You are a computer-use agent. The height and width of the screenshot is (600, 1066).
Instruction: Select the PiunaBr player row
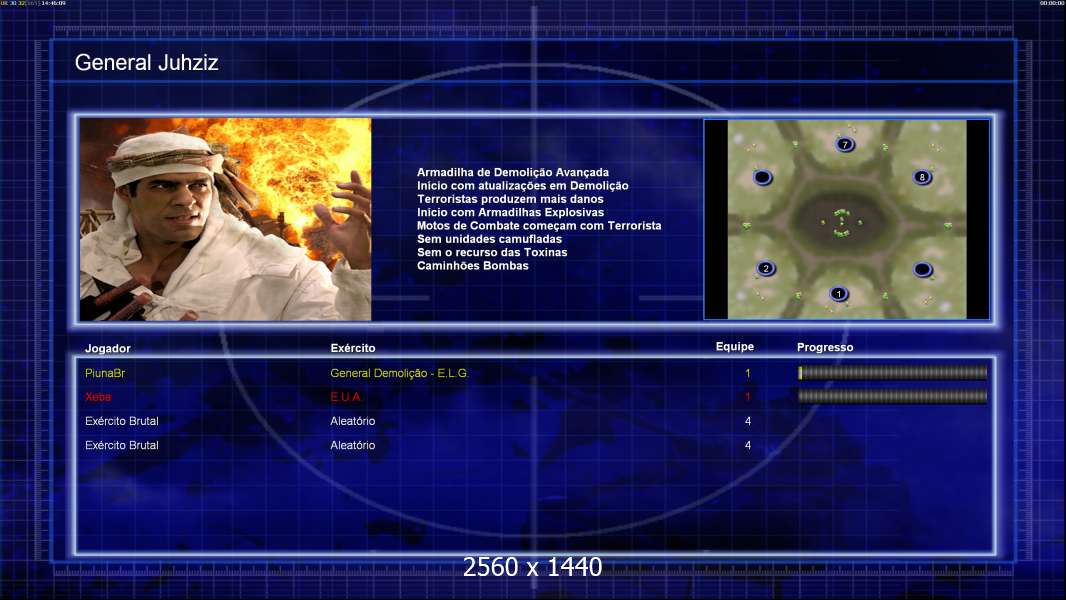[x=535, y=373]
